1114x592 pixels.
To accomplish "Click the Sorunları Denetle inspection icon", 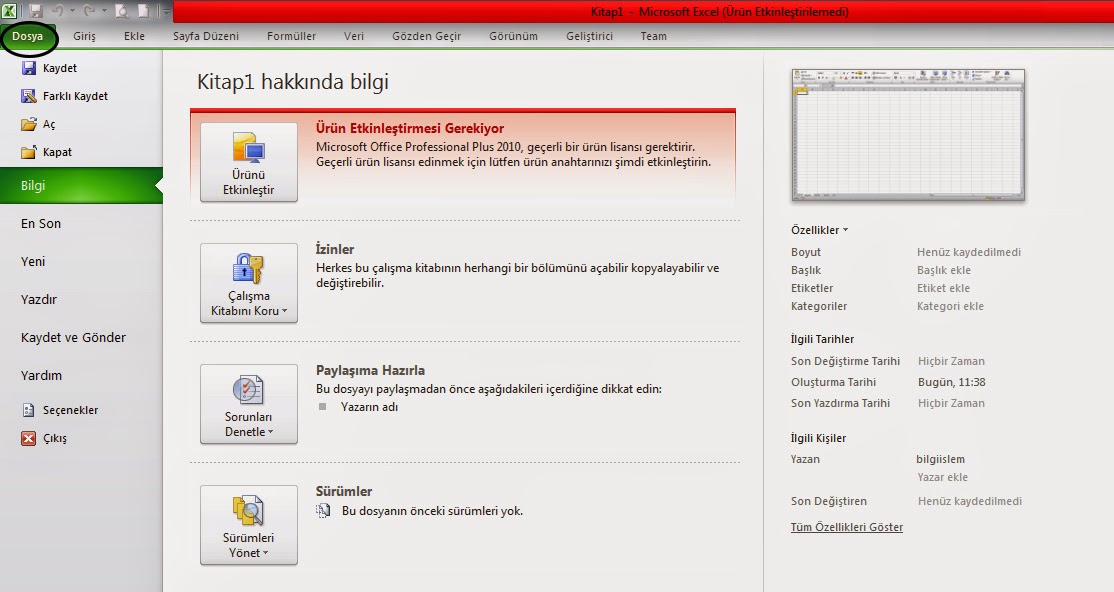I will point(248,405).
